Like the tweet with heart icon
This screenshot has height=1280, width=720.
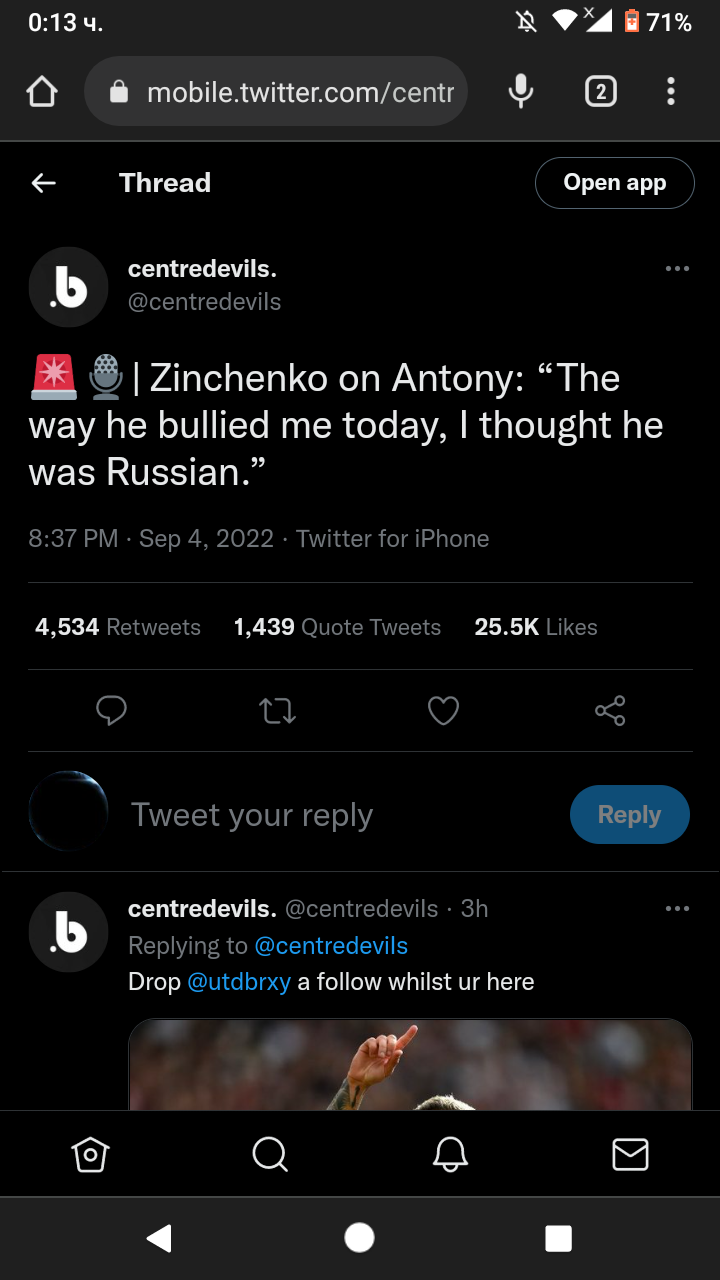(443, 711)
